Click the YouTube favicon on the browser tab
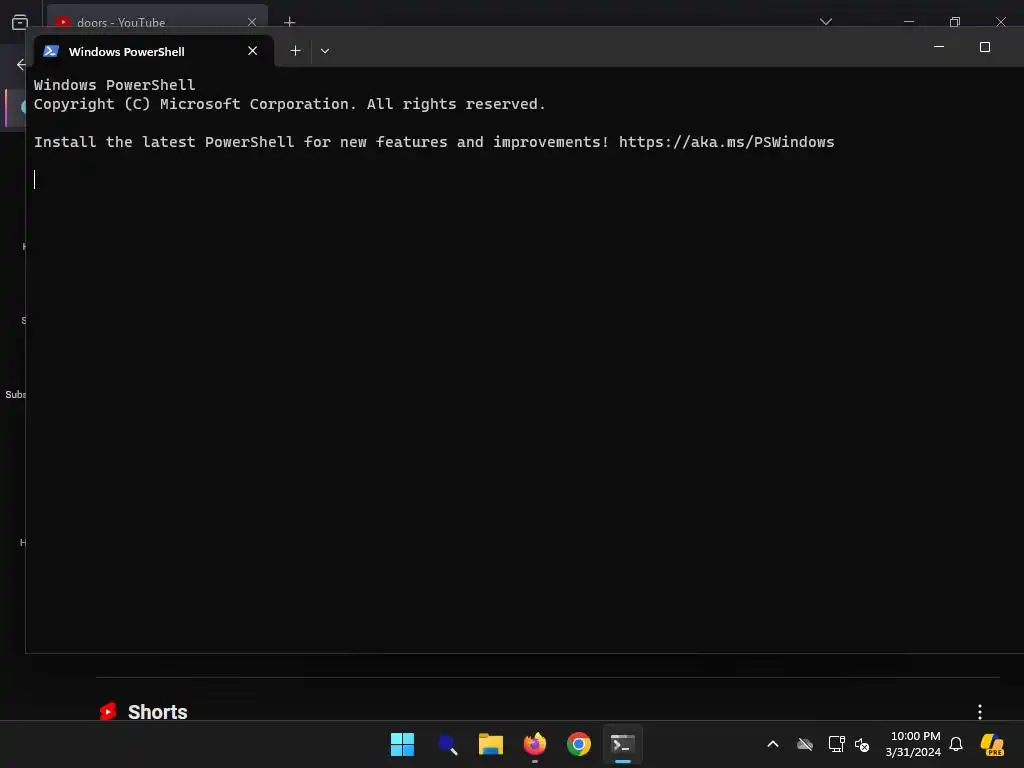1024x768 pixels. 63,22
